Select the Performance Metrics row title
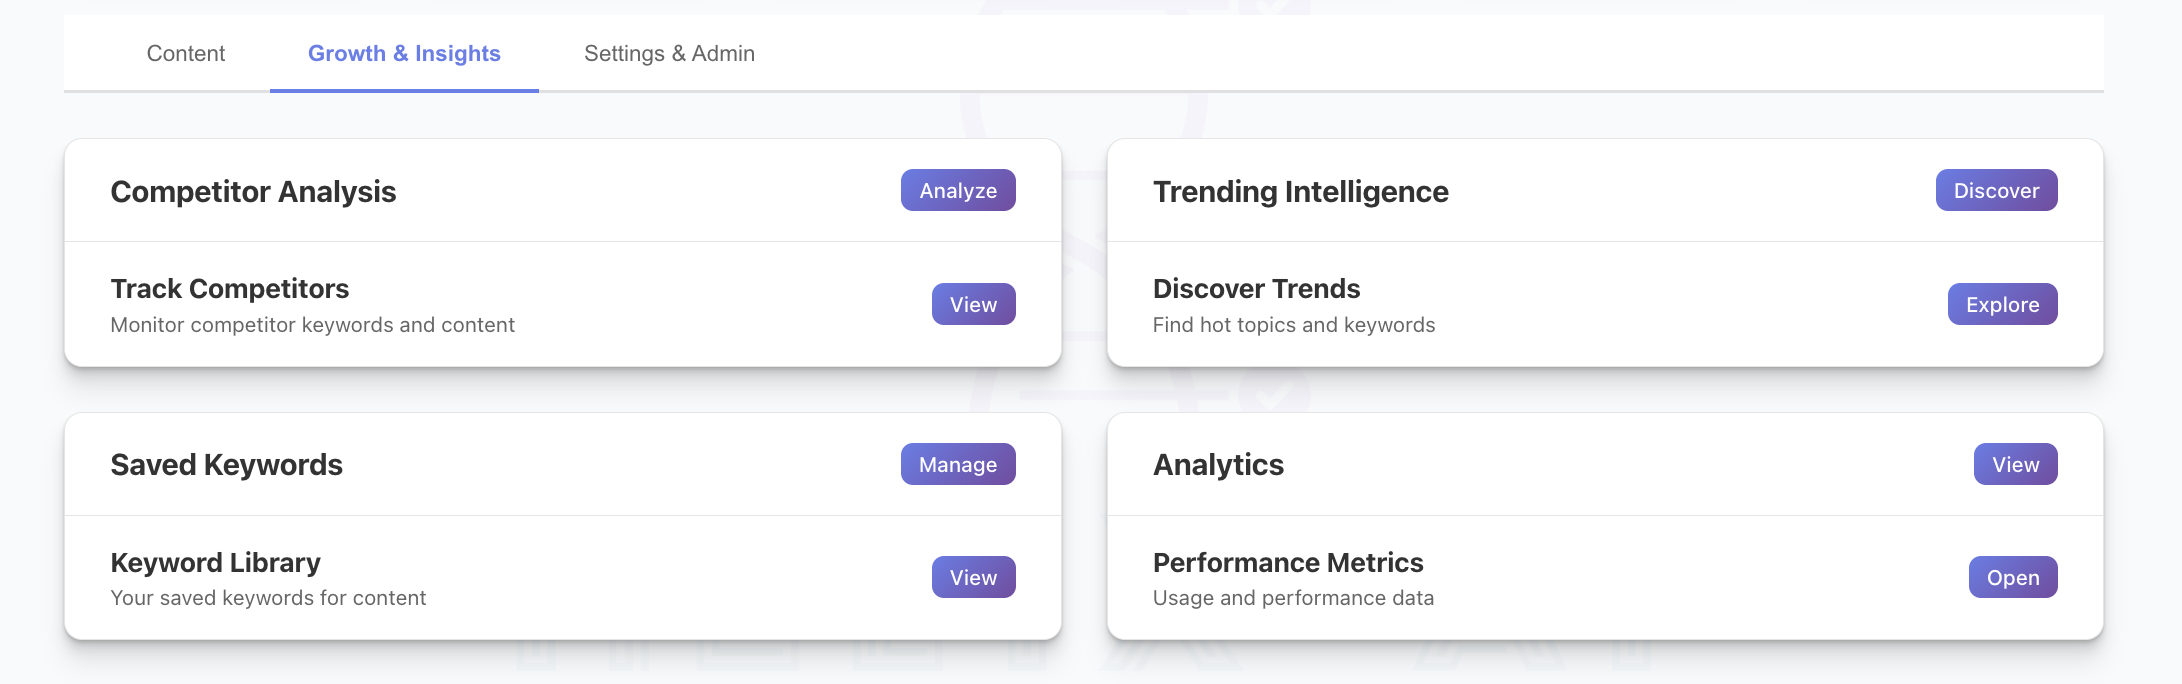The width and height of the screenshot is (2182, 684). (1287, 563)
